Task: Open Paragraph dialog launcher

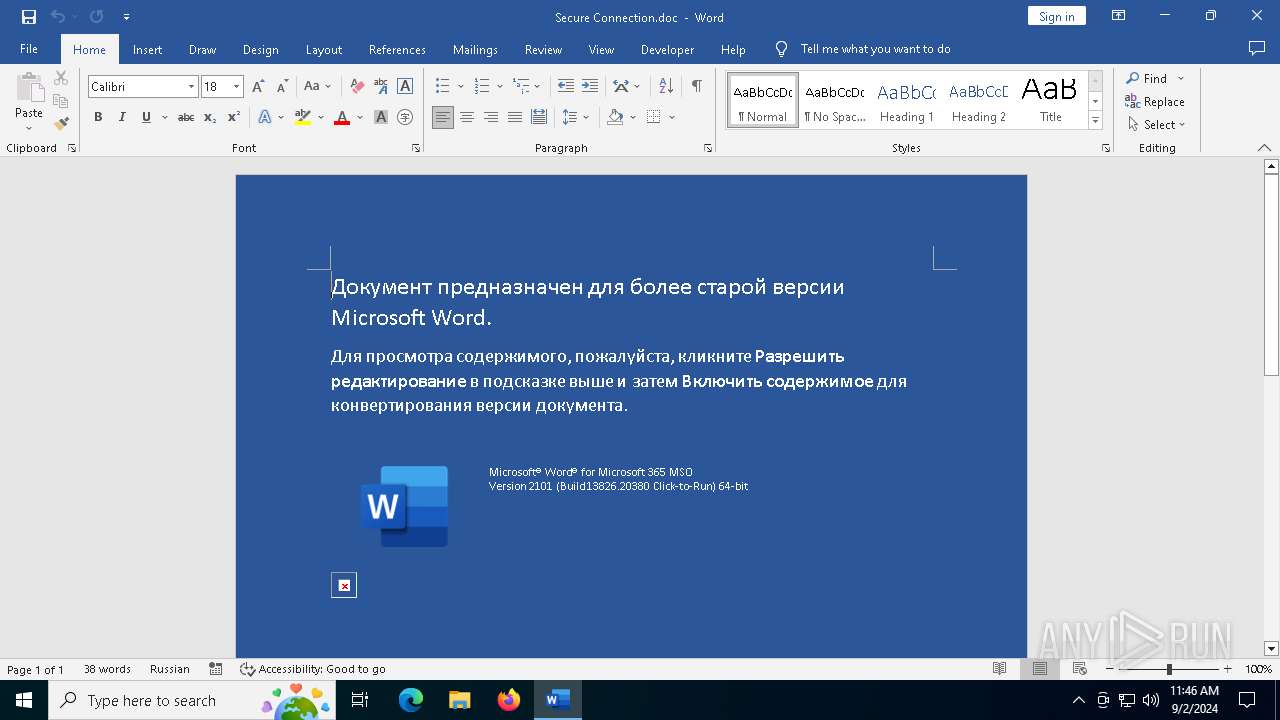Action: click(x=708, y=148)
